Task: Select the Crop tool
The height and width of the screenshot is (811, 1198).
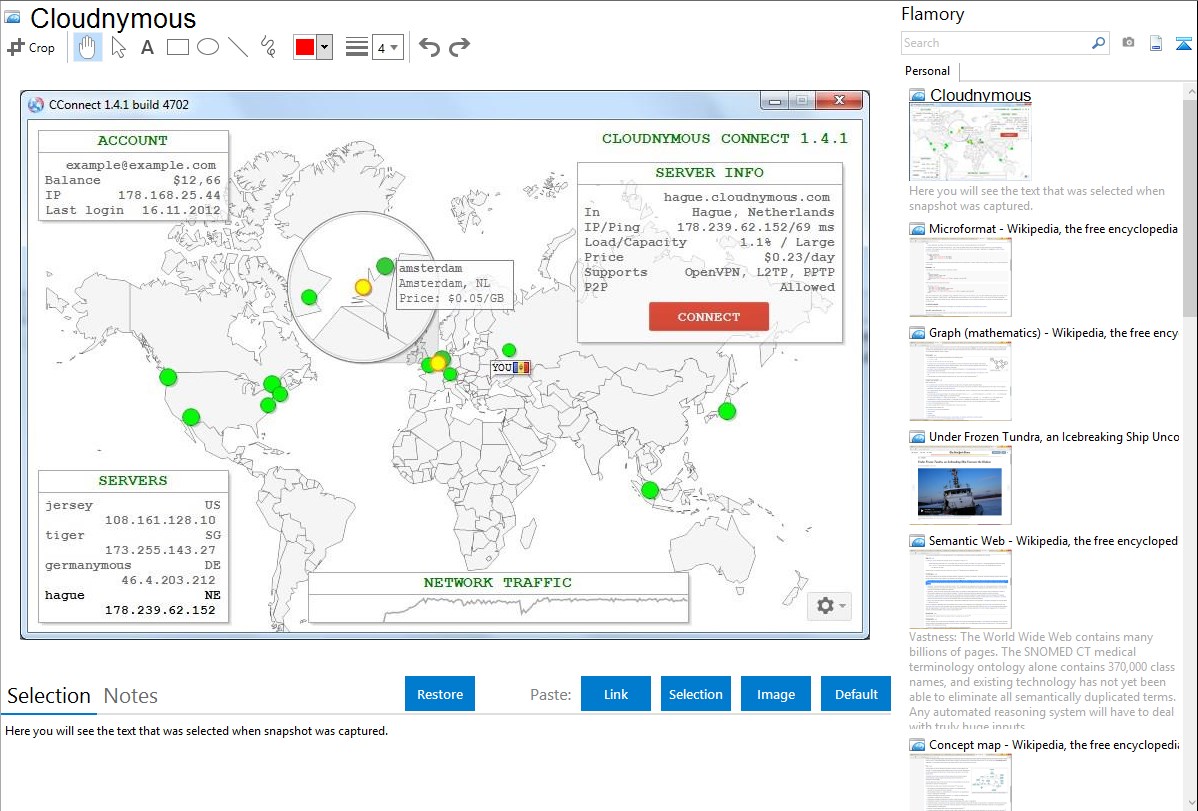Action: point(31,47)
